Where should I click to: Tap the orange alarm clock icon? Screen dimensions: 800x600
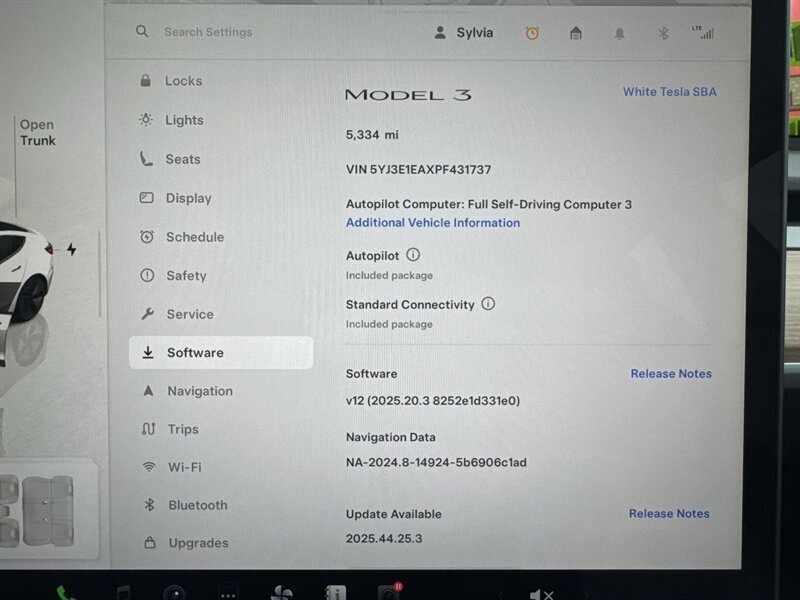point(532,33)
